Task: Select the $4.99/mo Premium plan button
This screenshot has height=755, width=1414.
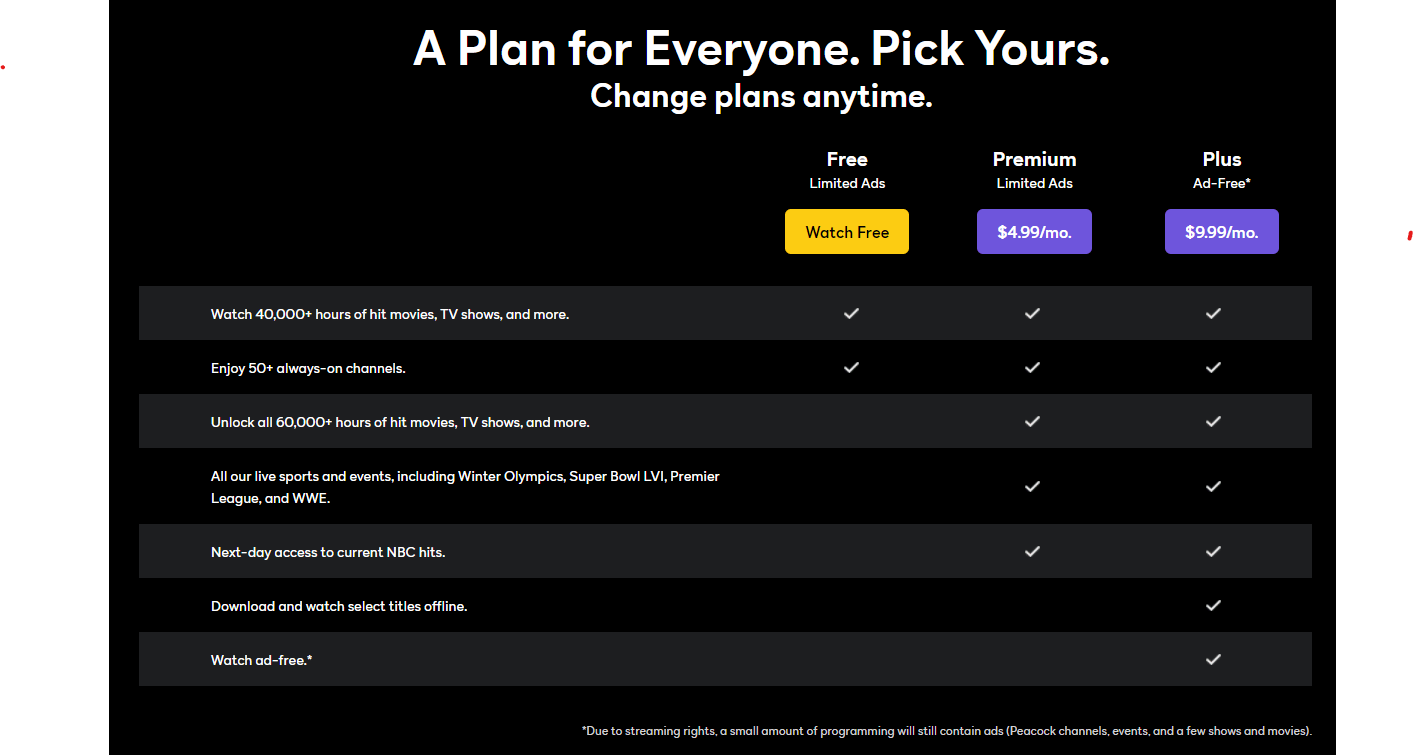Action: coord(1034,231)
